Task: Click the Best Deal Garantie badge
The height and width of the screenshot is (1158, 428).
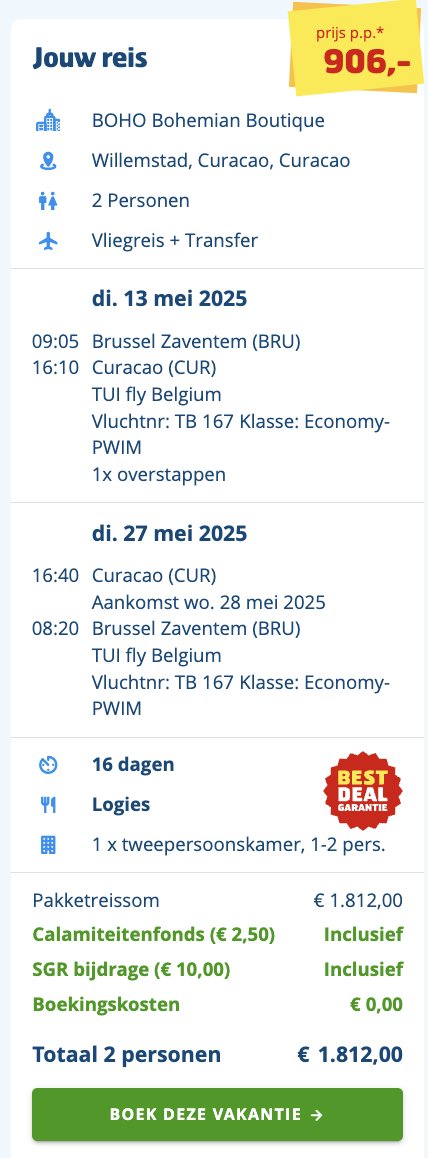Action: (x=363, y=789)
